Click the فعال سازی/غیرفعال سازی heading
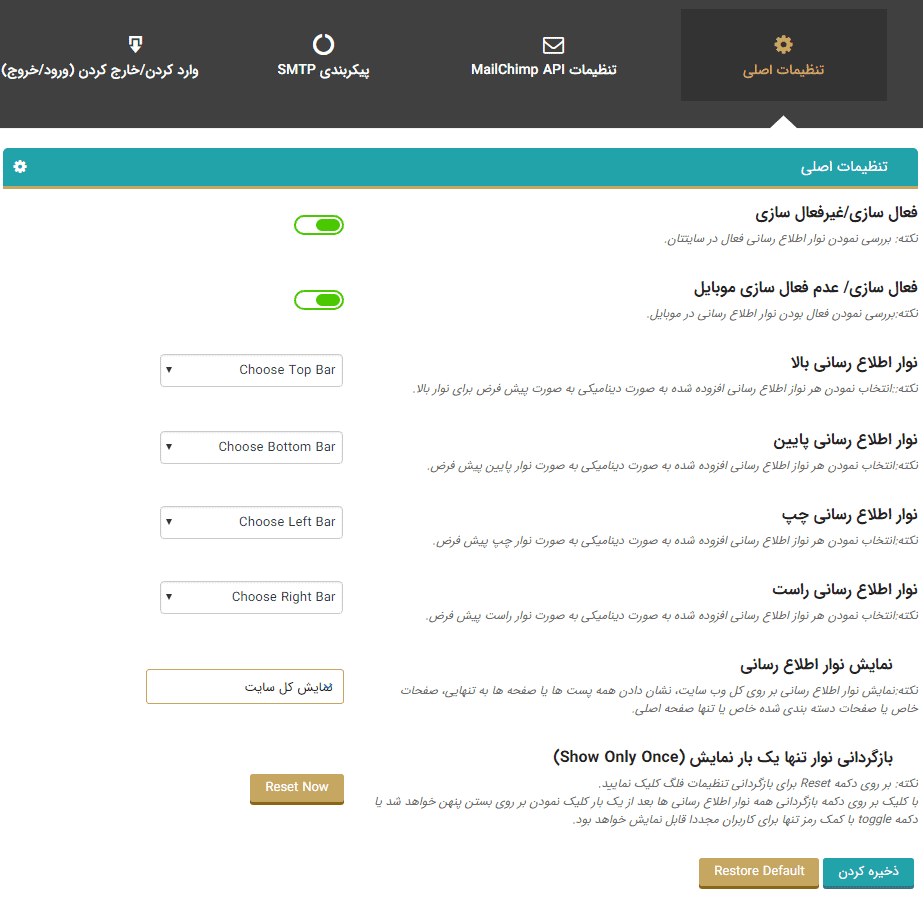Viewport: 923px width, 897px height. pyautogui.click(x=836, y=213)
